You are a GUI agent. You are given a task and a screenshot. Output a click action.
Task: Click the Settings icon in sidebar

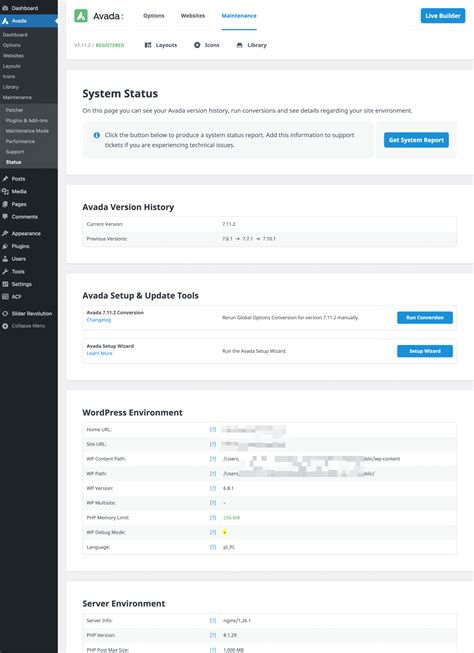pos(5,284)
